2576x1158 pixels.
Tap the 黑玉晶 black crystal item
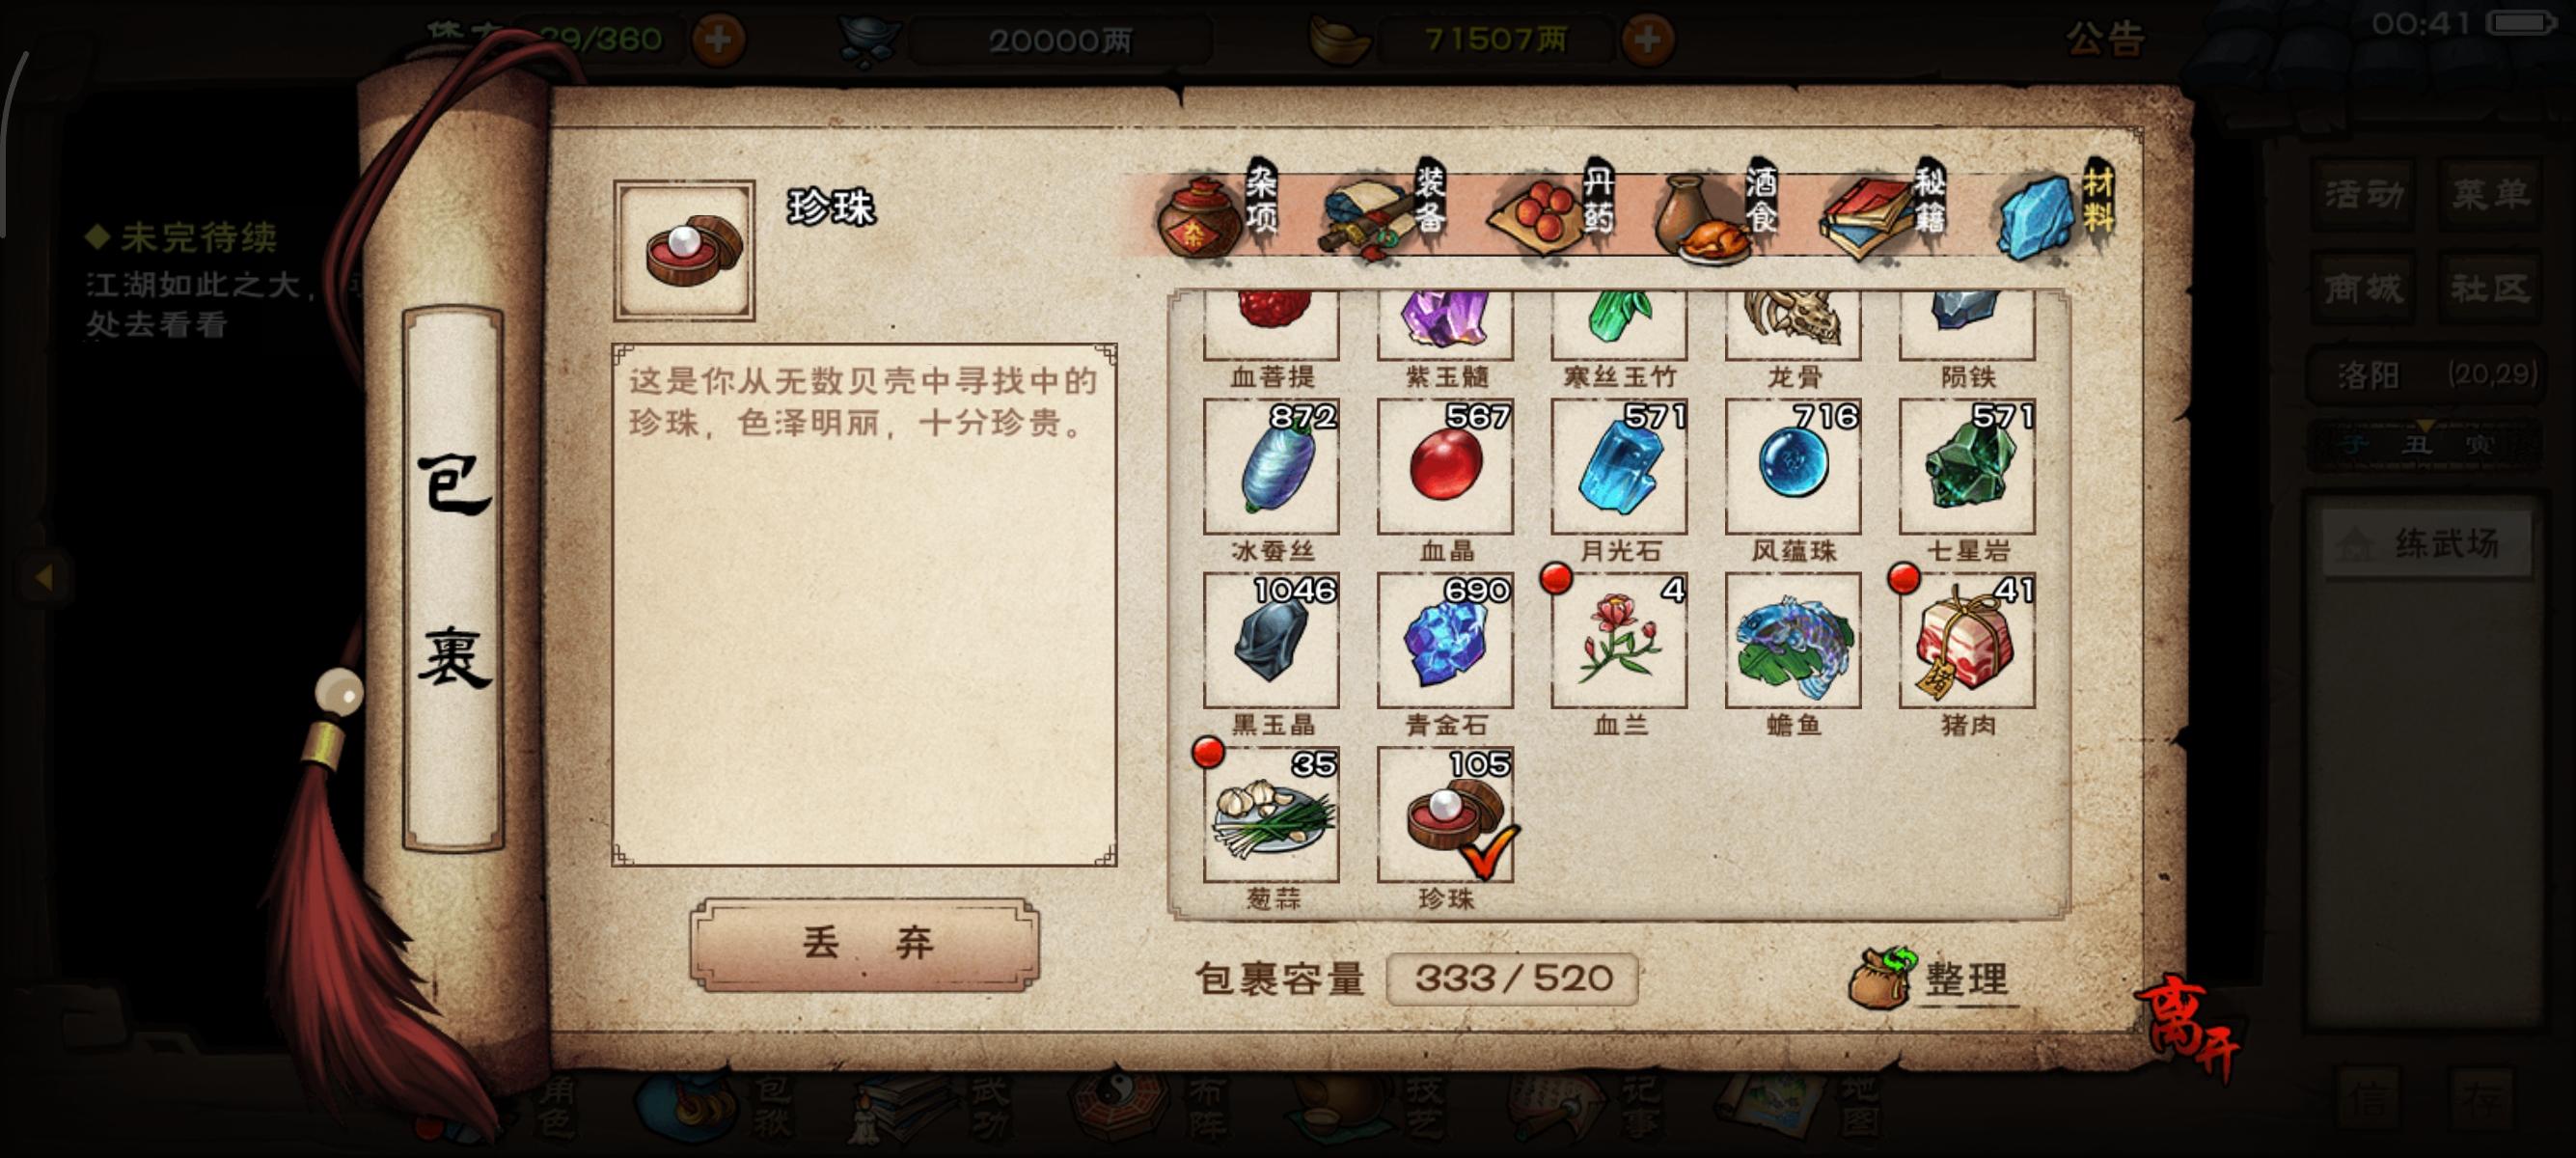1271,640
